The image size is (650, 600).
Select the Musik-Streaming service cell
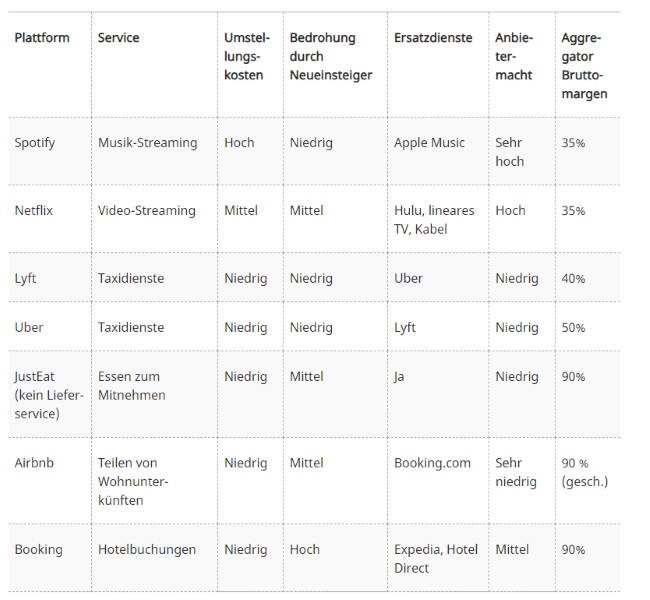[x=147, y=143]
